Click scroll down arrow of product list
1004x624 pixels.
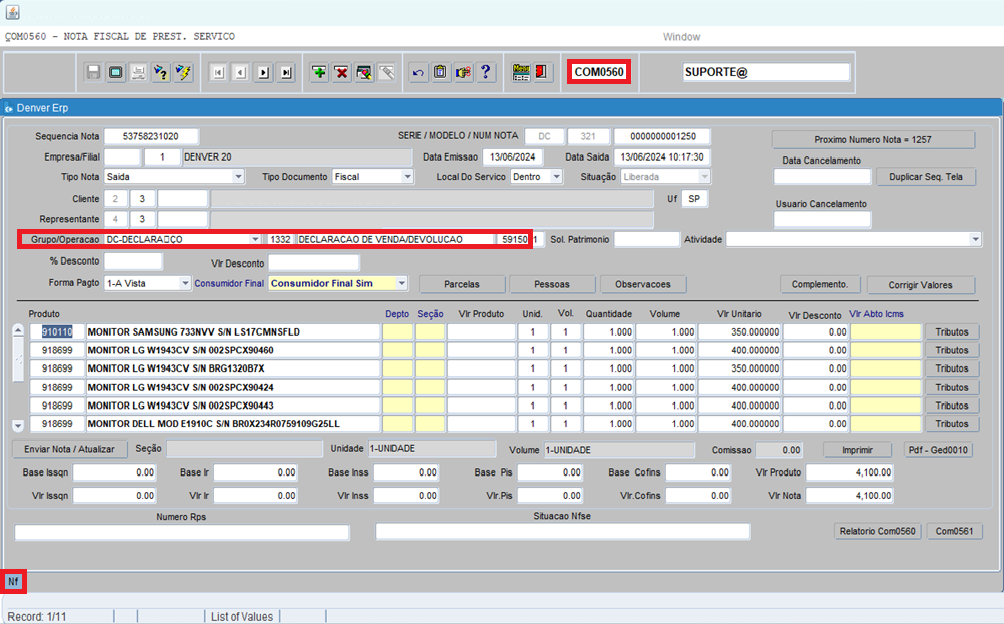click(18, 426)
